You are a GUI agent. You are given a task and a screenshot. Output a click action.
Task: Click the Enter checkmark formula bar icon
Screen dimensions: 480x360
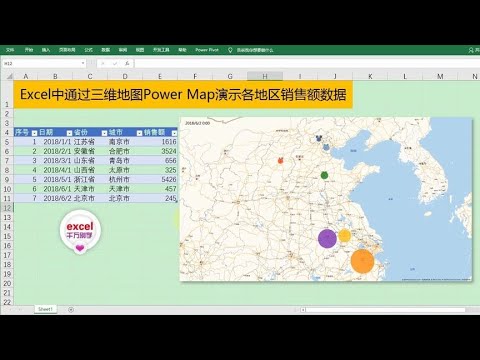point(115,63)
